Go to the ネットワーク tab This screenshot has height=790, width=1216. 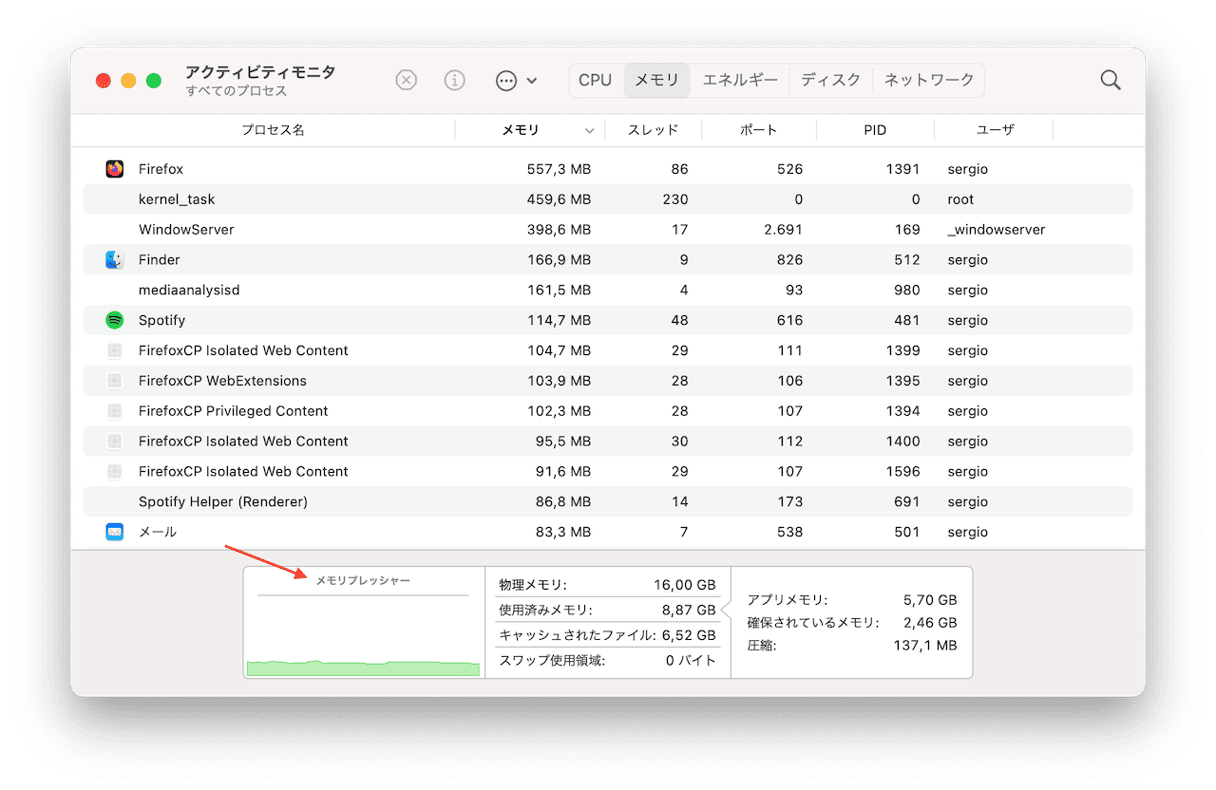click(x=929, y=81)
